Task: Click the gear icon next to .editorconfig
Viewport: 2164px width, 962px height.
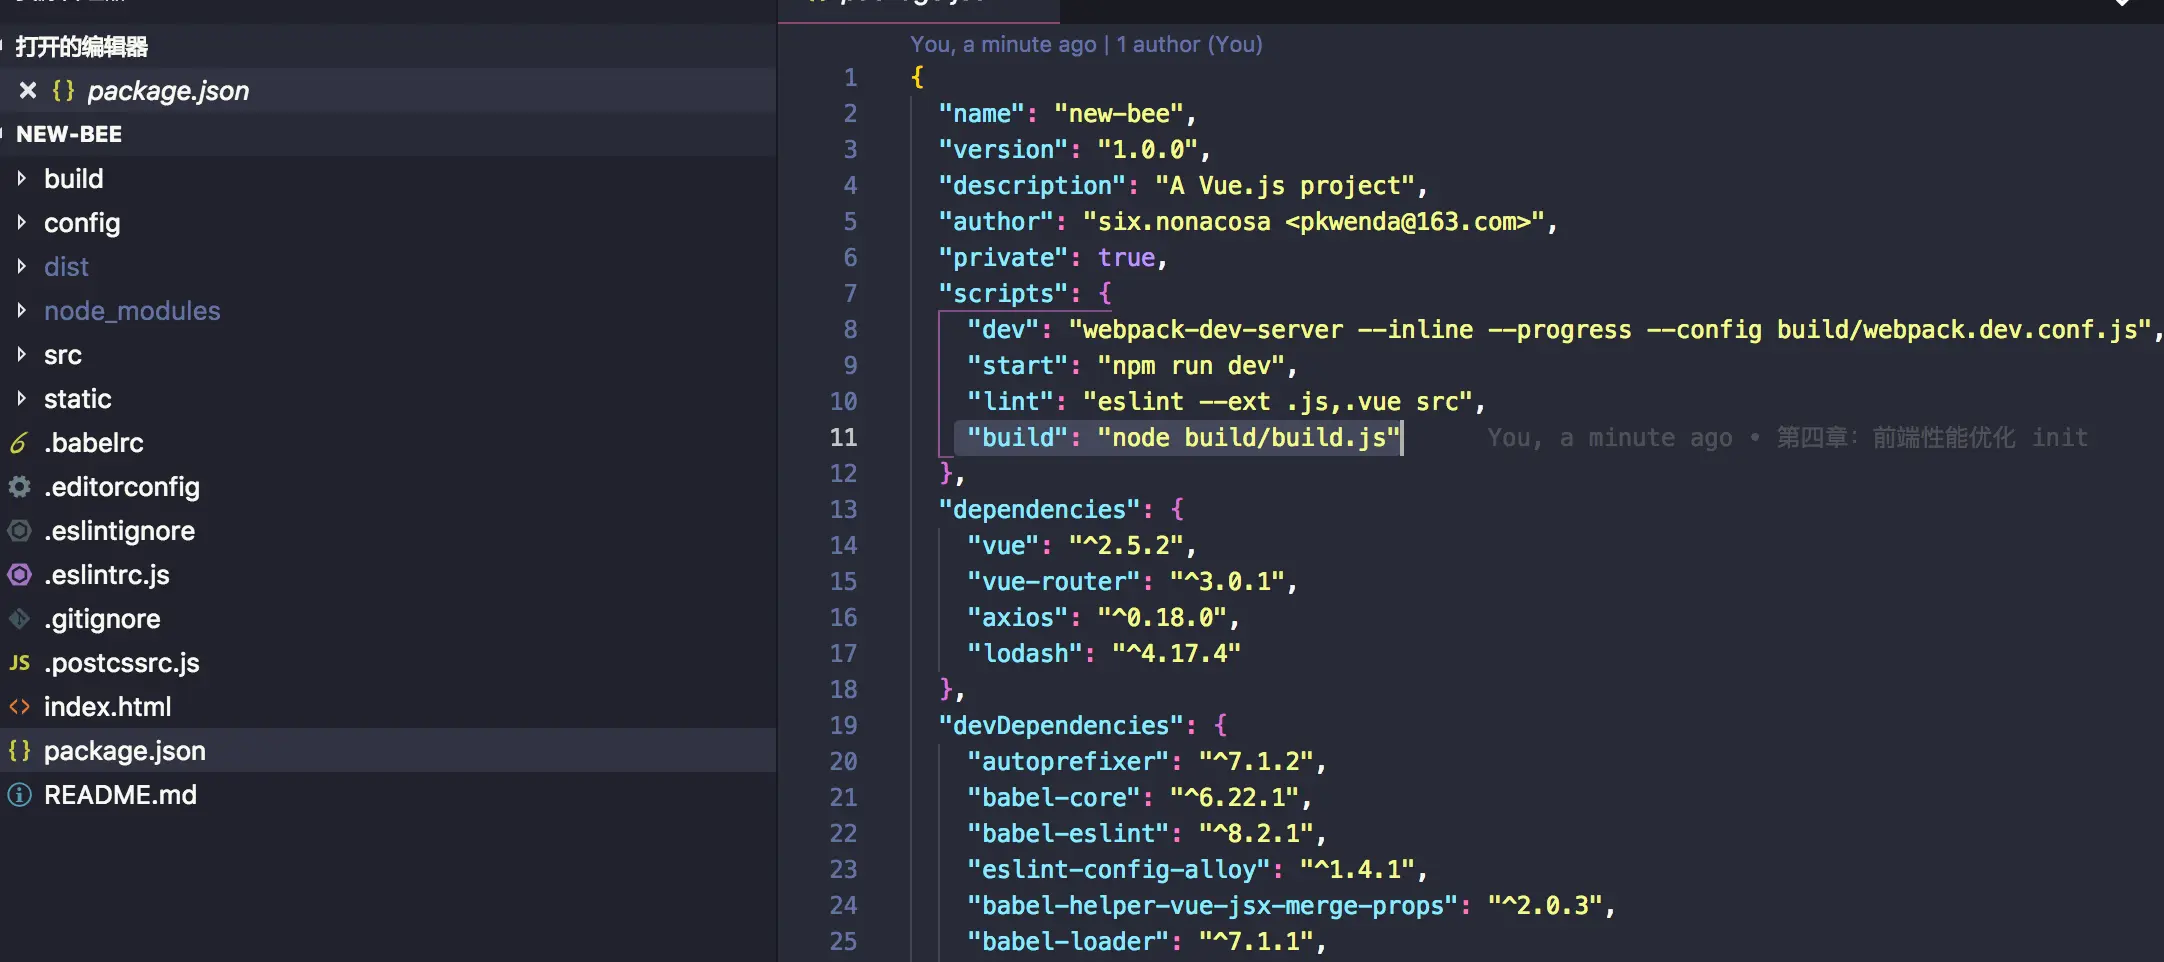Action: tap(19, 486)
